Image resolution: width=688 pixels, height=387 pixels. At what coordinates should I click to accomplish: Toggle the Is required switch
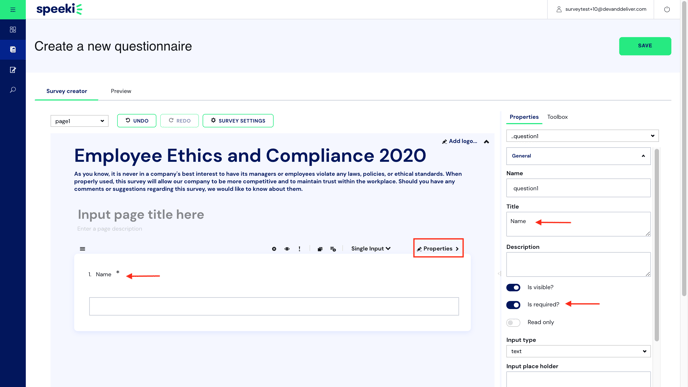click(x=513, y=305)
